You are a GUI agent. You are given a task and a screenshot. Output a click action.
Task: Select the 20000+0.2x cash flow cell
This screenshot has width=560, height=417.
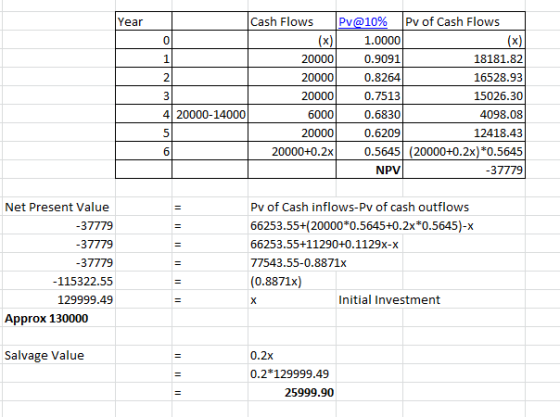292,151
